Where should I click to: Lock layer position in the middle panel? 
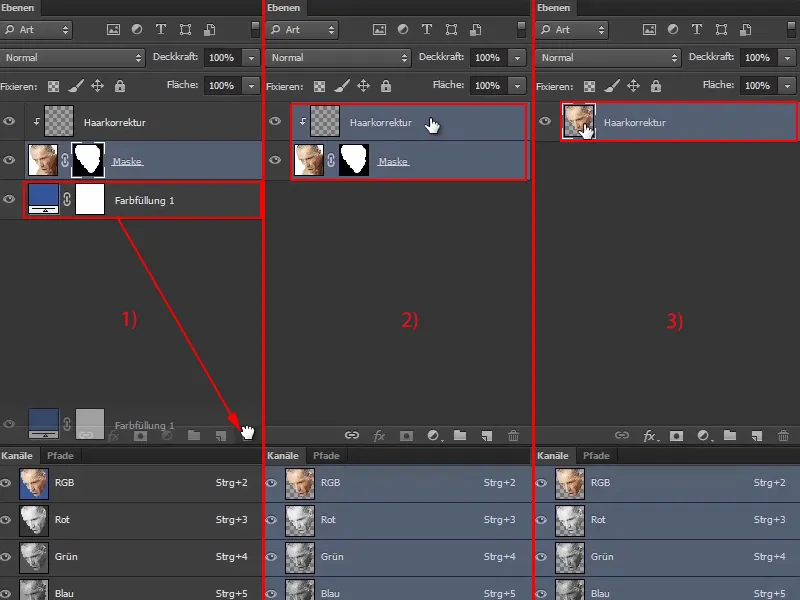click(363, 86)
